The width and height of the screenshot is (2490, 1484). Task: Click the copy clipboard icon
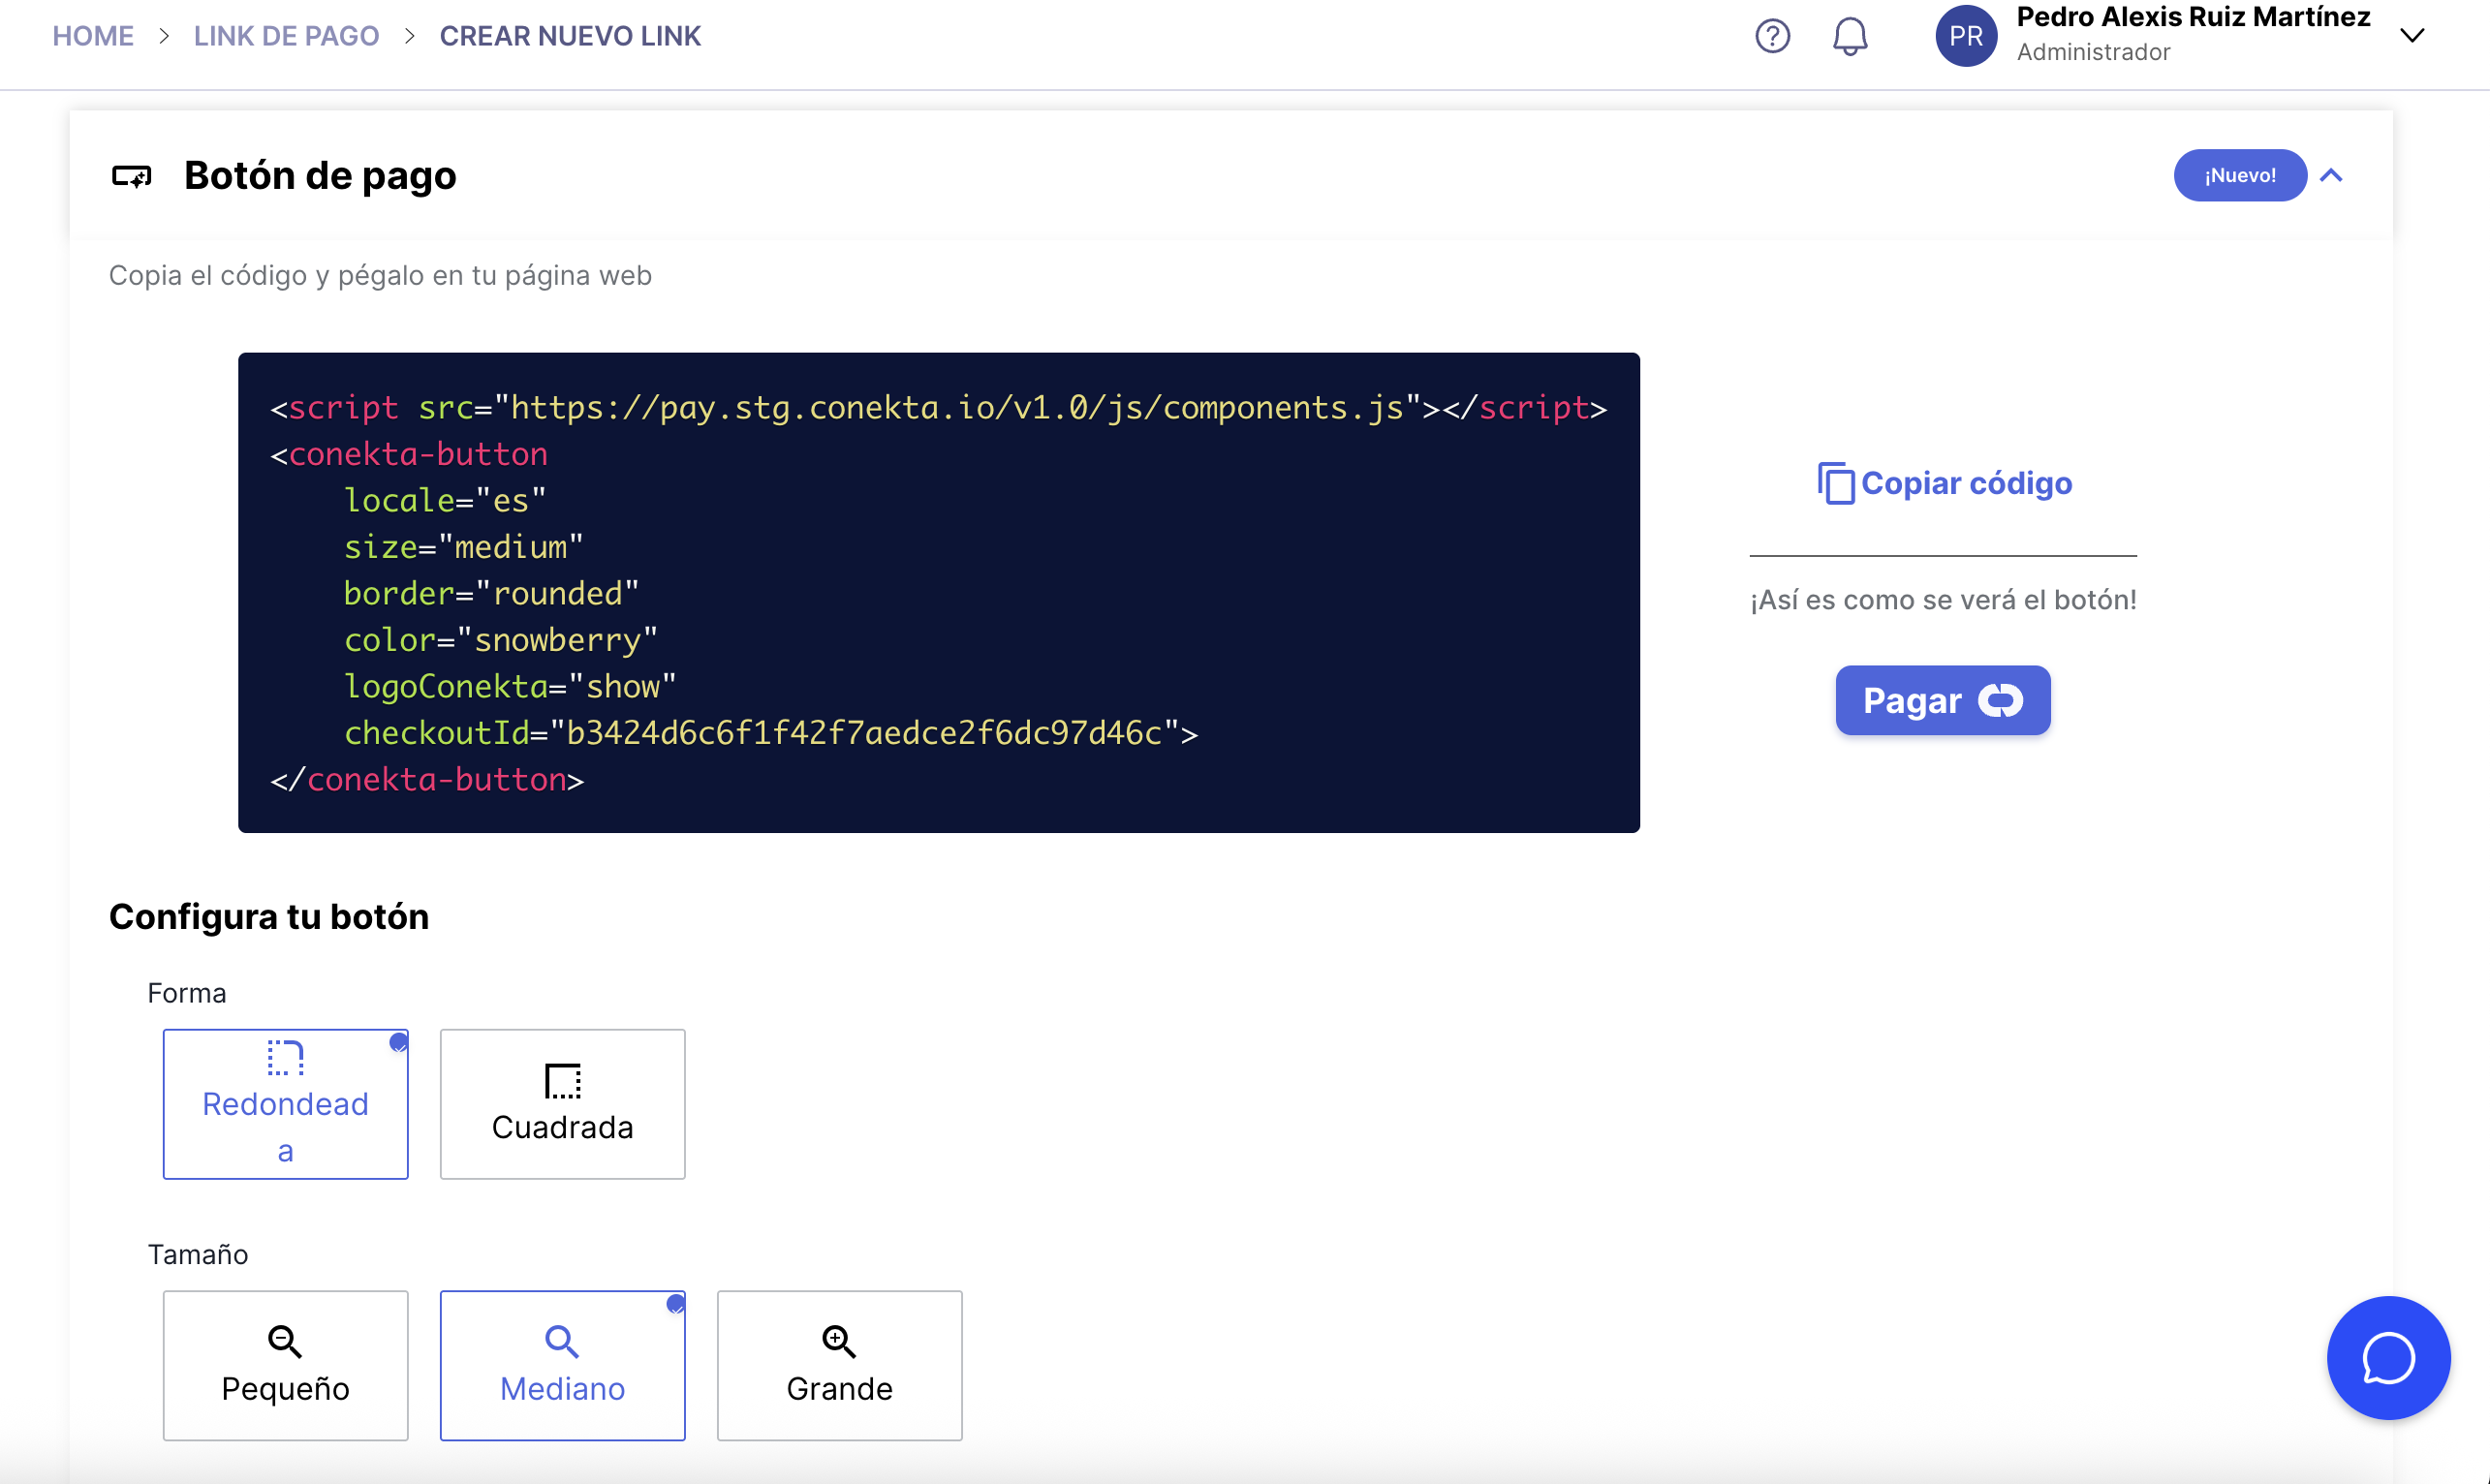1835,483
